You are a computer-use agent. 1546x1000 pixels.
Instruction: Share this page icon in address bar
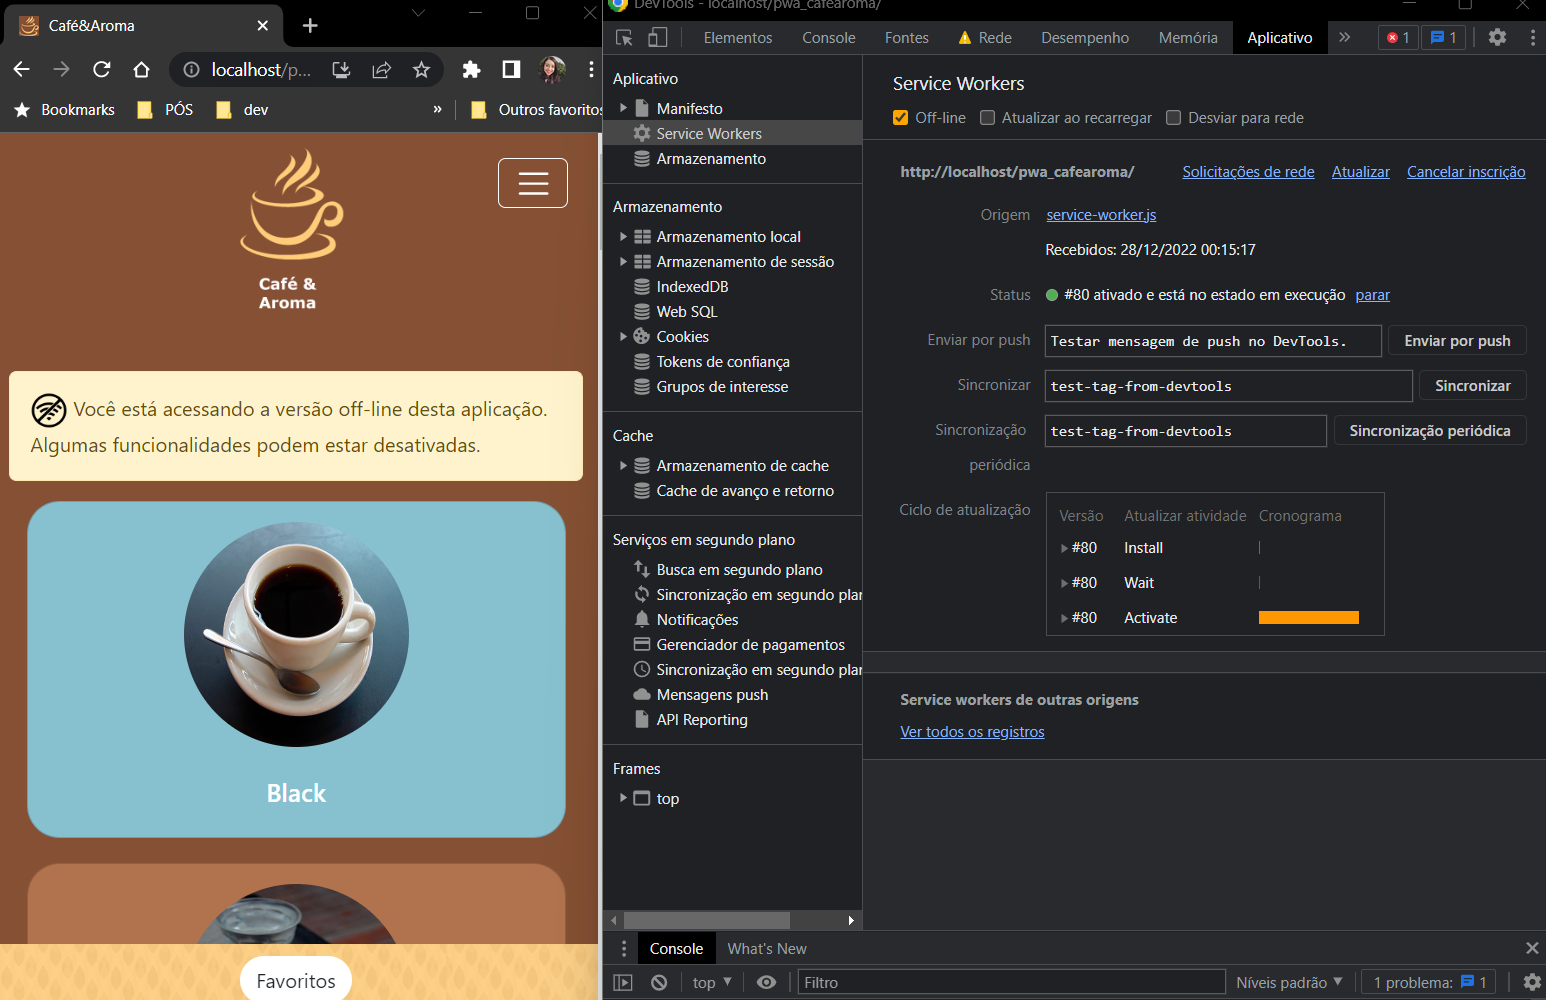point(381,69)
